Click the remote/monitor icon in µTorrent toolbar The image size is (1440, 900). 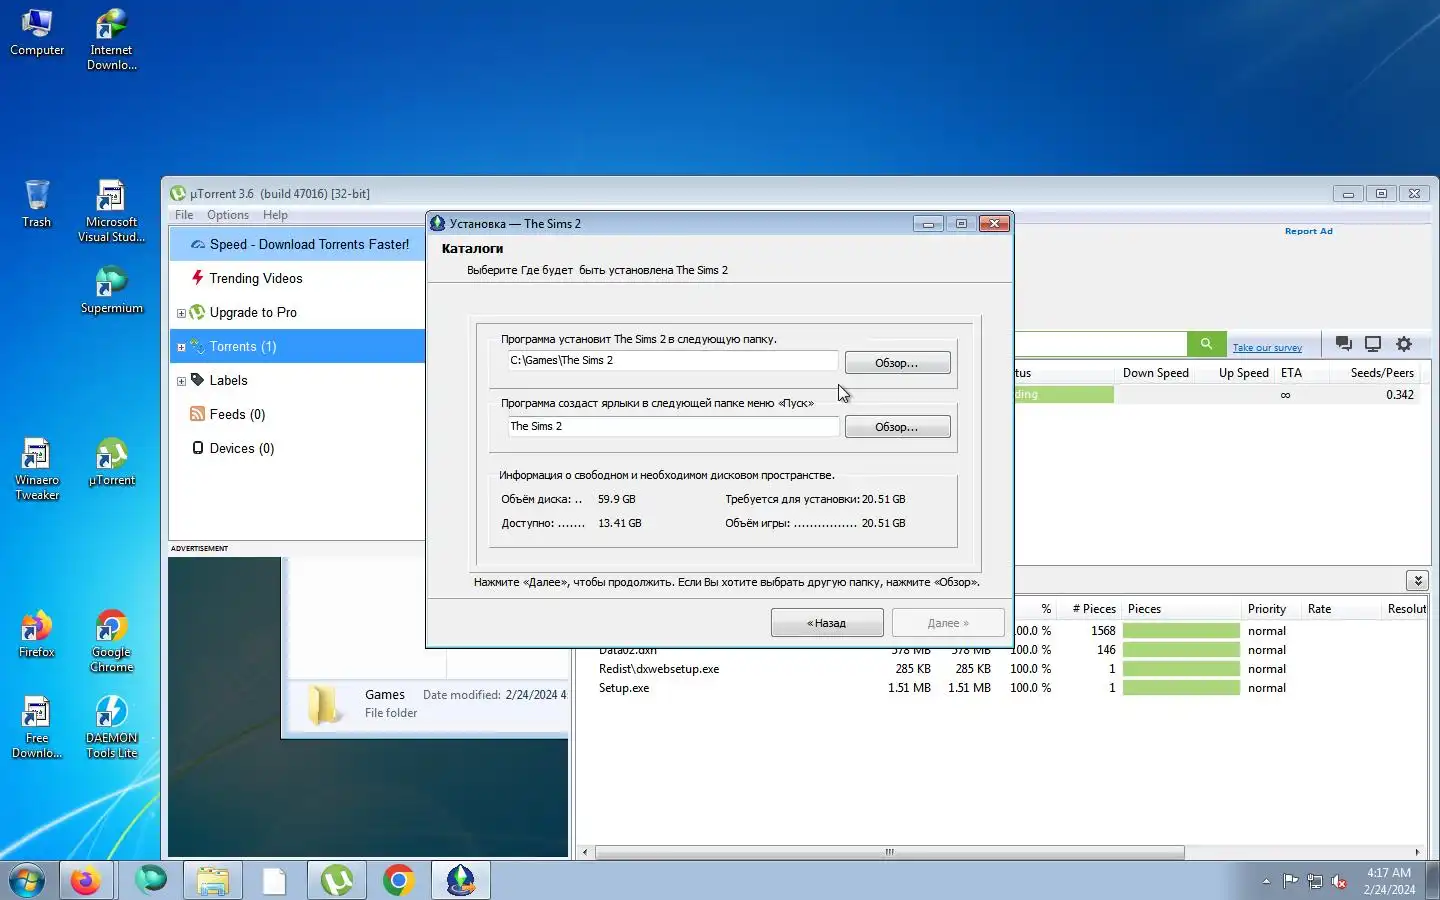1373,344
